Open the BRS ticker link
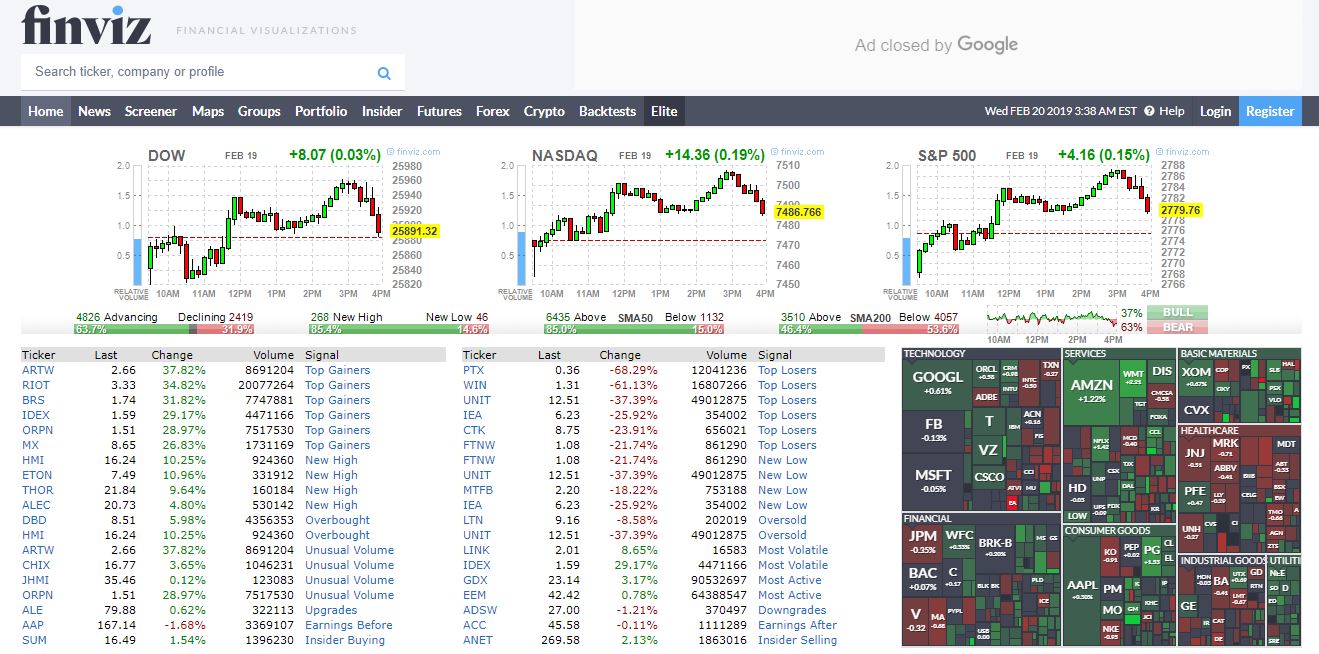The width and height of the screenshot is (1319, 654). coord(34,400)
